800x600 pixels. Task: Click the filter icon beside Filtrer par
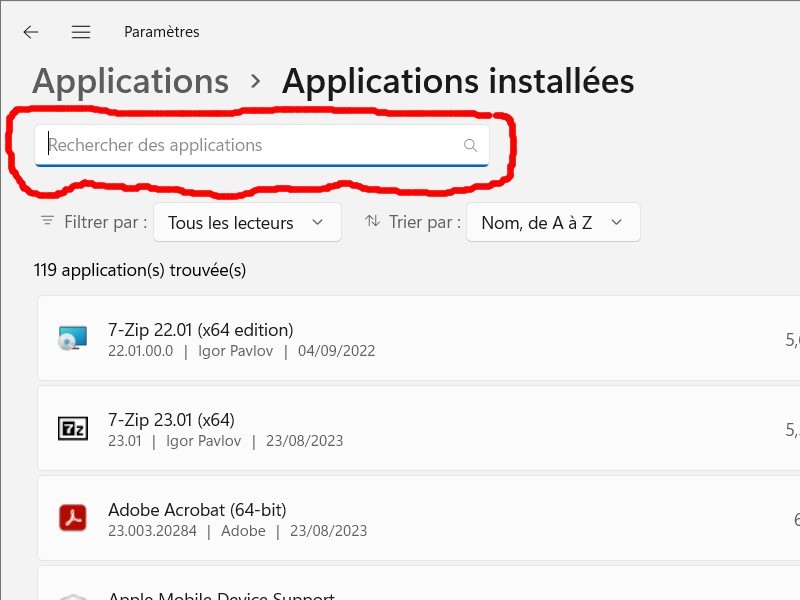(x=47, y=221)
